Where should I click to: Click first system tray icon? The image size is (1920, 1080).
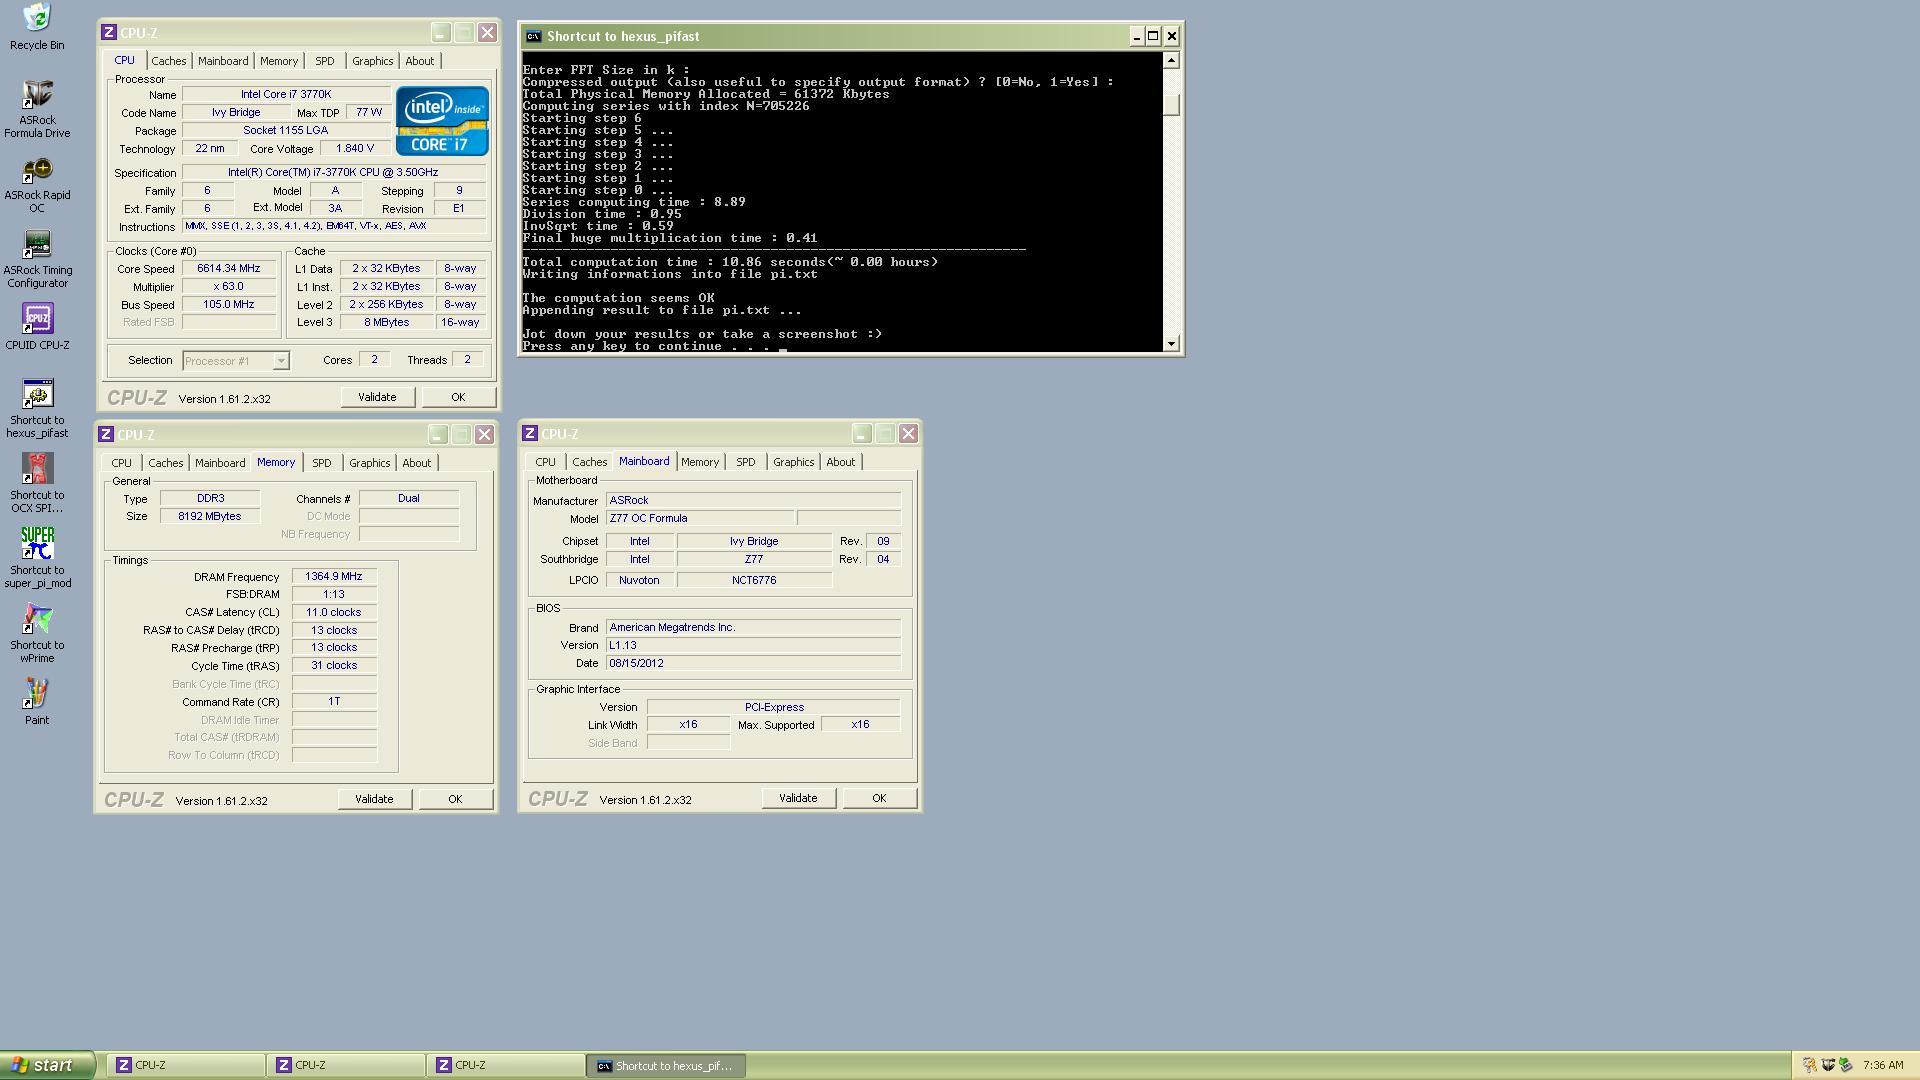click(x=1810, y=1065)
